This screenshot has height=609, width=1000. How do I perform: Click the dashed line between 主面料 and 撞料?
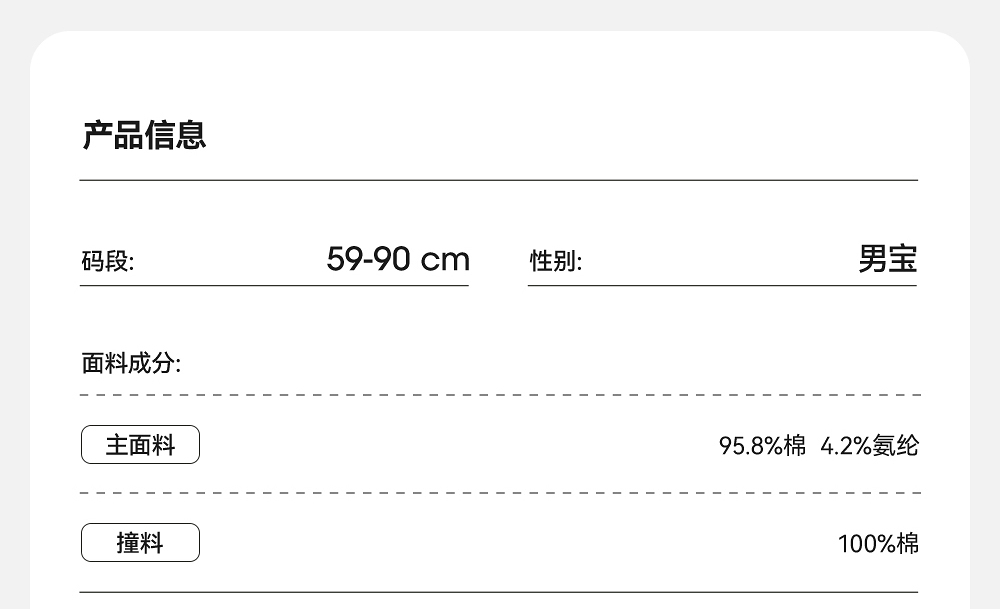click(498, 493)
